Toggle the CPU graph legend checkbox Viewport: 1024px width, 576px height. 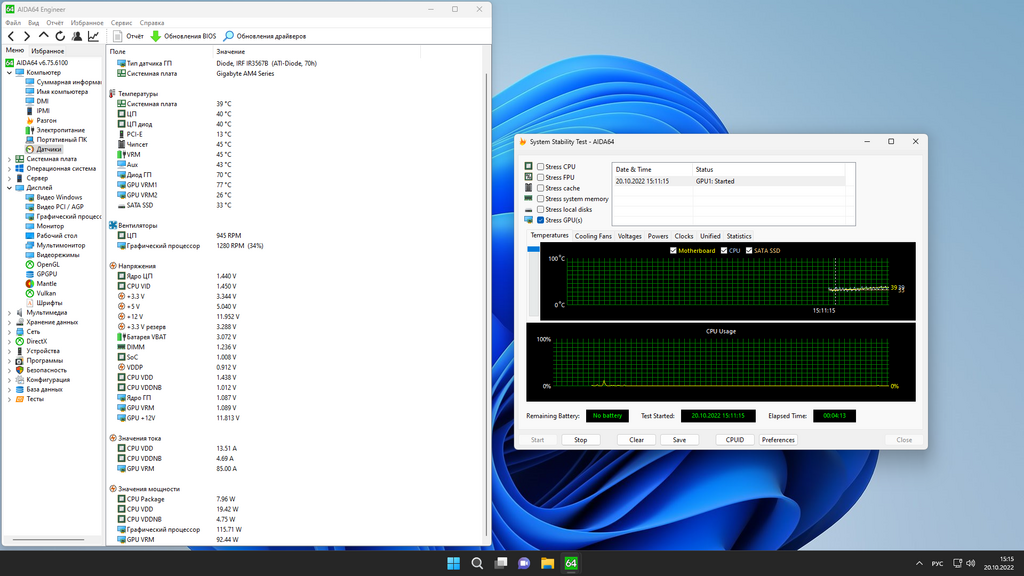(x=724, y=250)
